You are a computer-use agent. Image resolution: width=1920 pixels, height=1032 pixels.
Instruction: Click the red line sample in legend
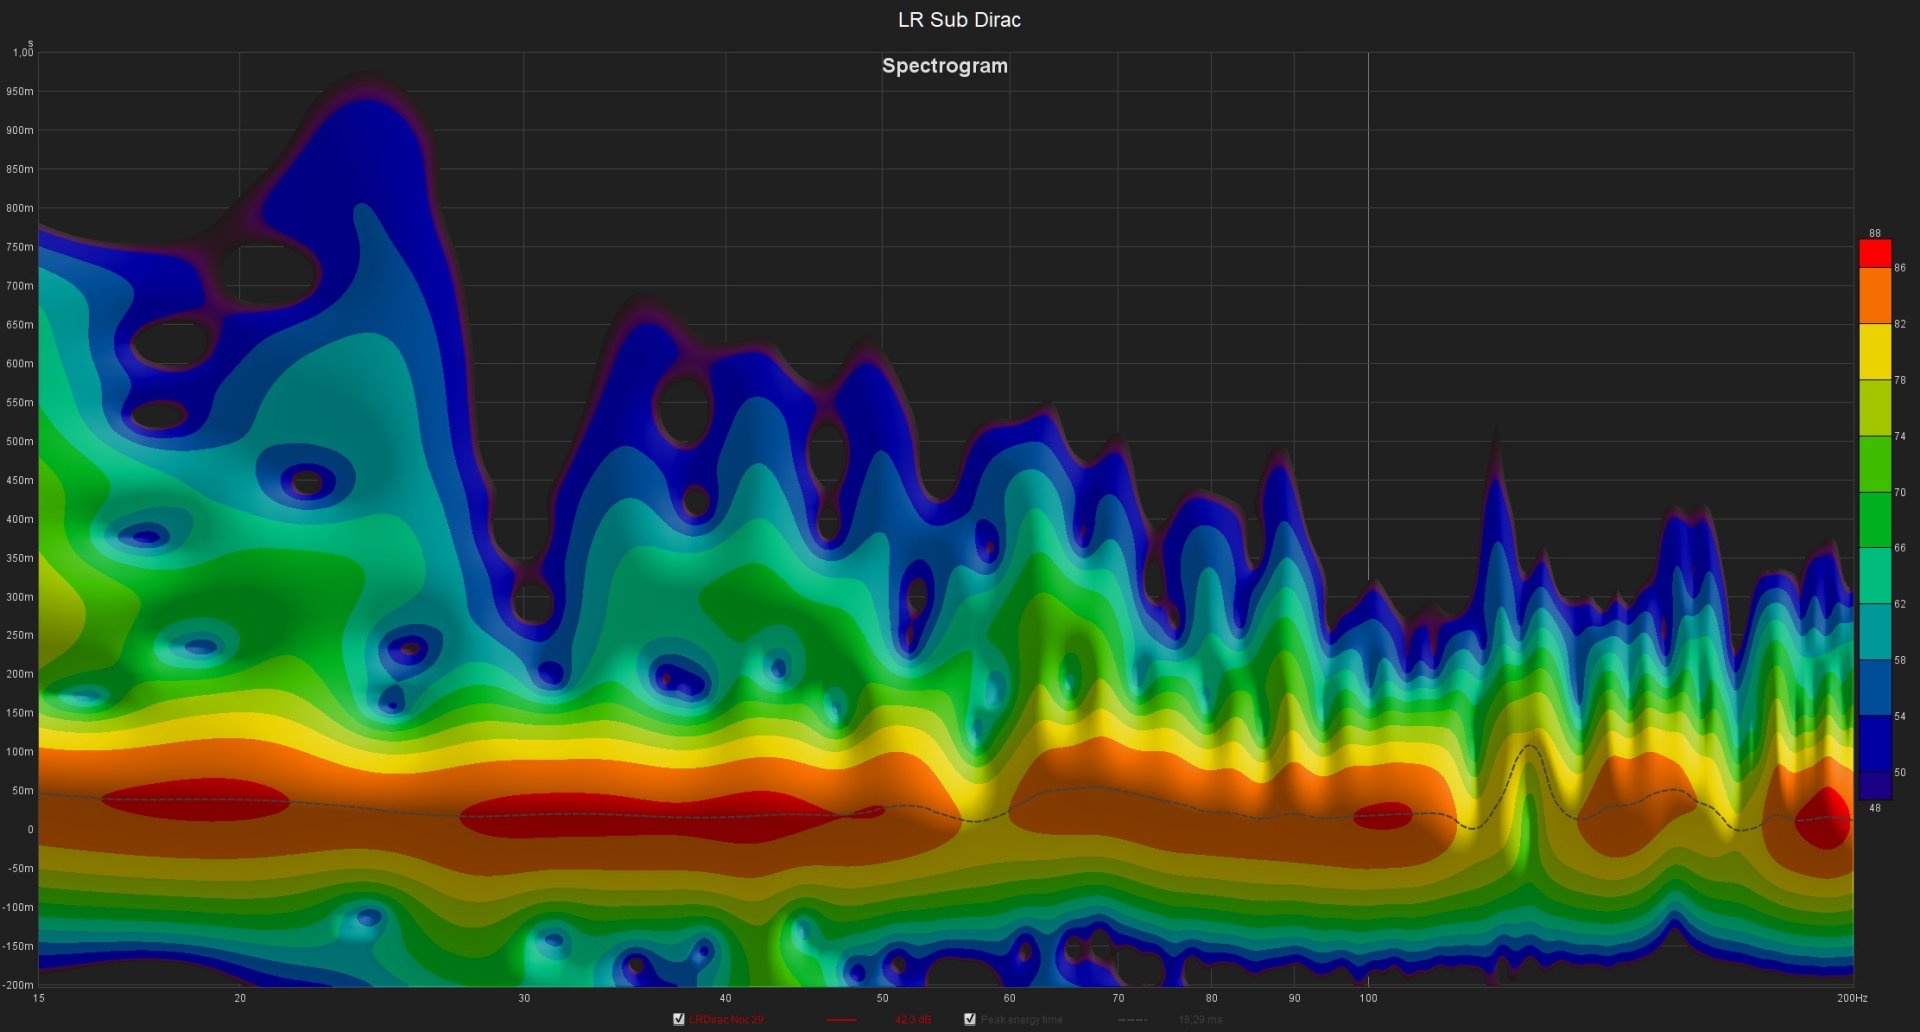pyautogui.click(x=842, y=1019)
